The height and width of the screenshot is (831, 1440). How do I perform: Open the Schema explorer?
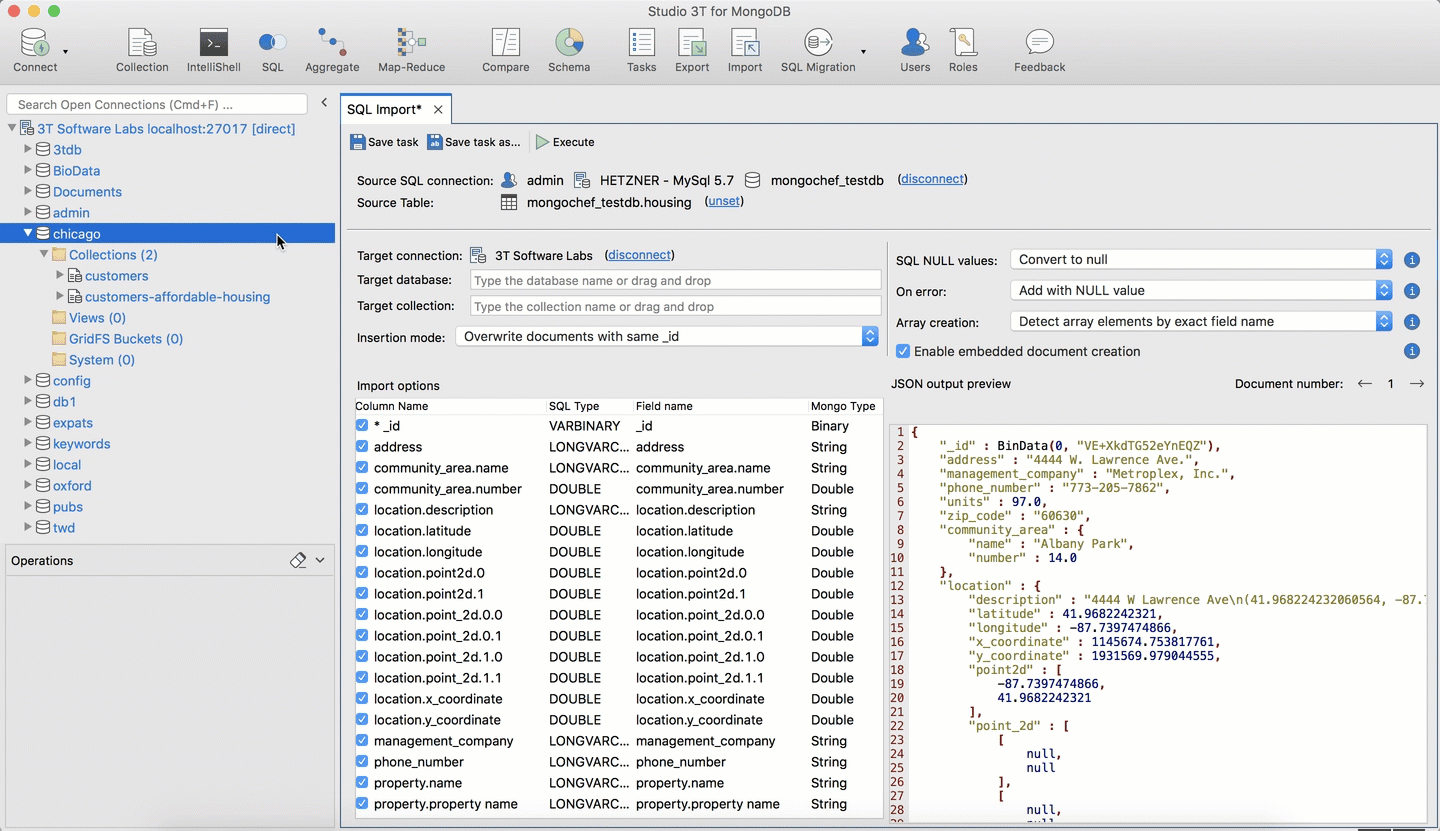[x=569, y=50]
